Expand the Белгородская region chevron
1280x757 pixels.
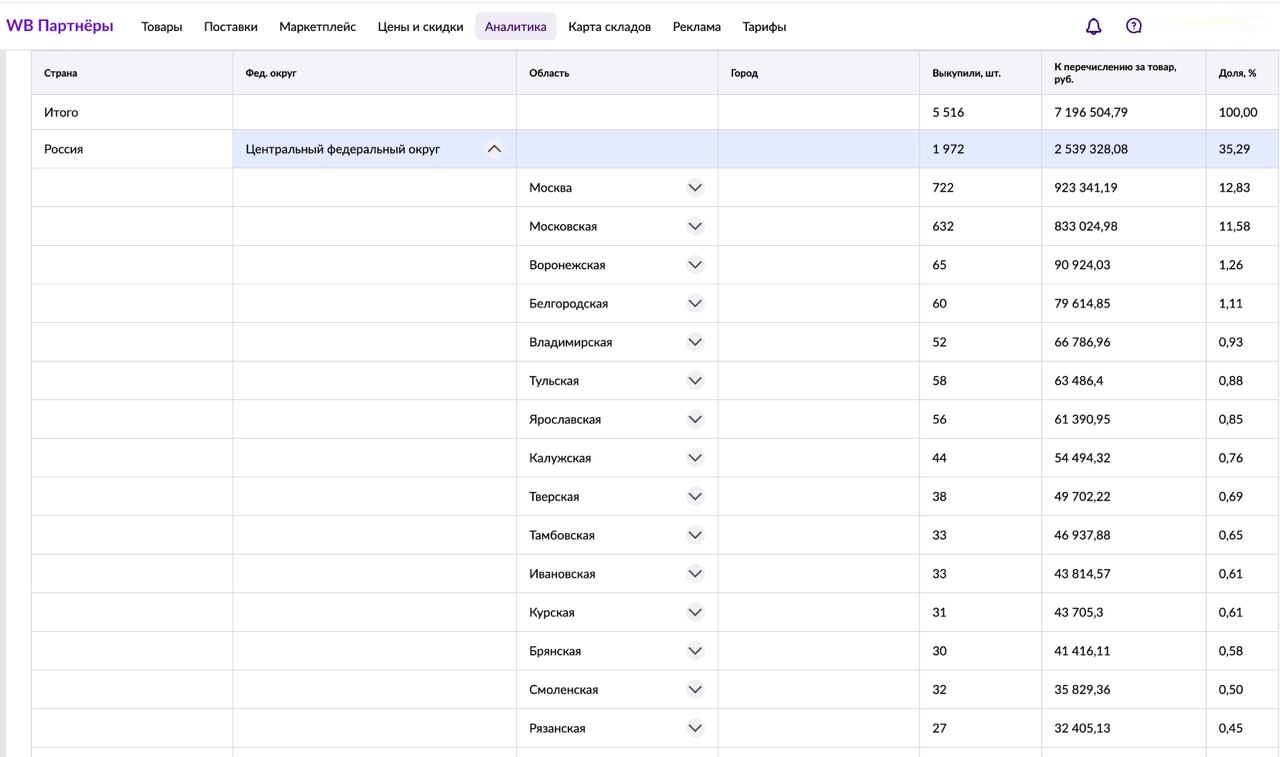(695, 303)
